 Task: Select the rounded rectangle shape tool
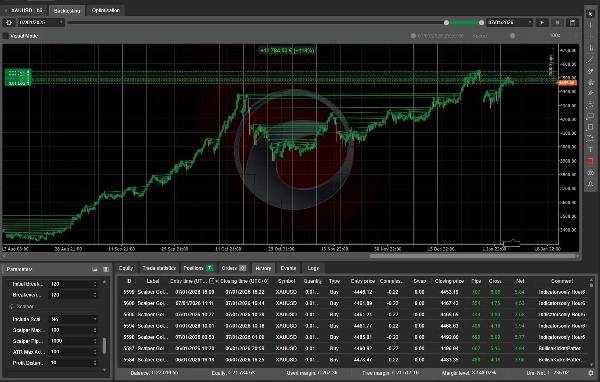point(590,116)
